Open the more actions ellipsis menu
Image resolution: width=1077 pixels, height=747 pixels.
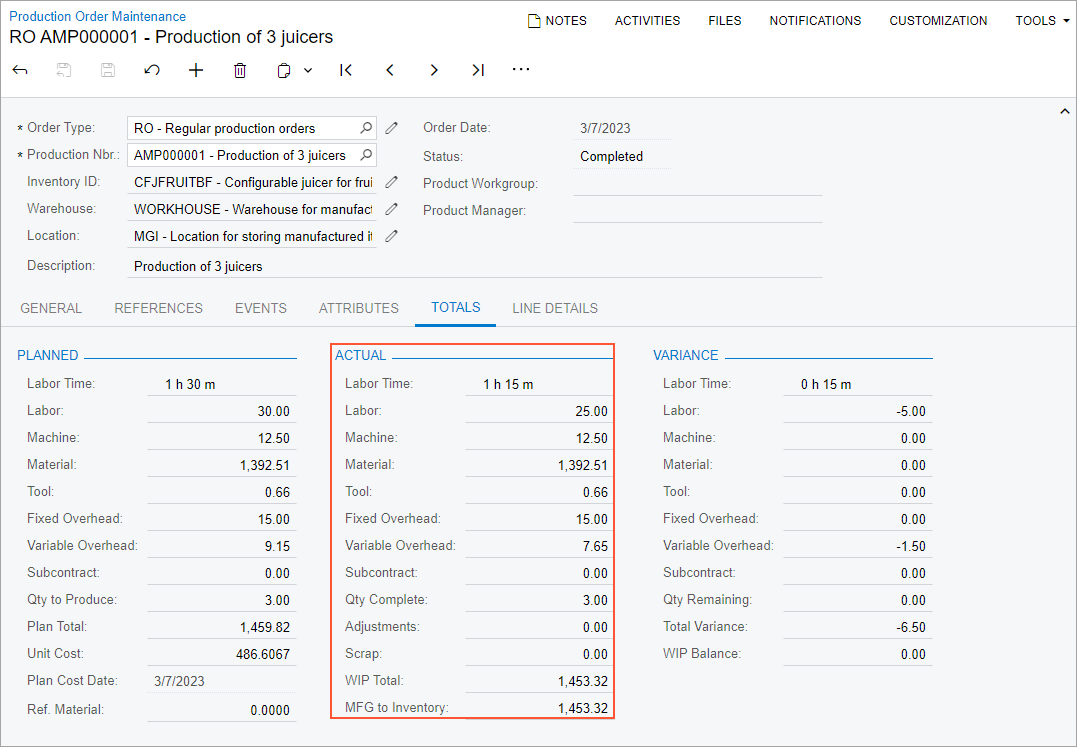coord(521,70)
